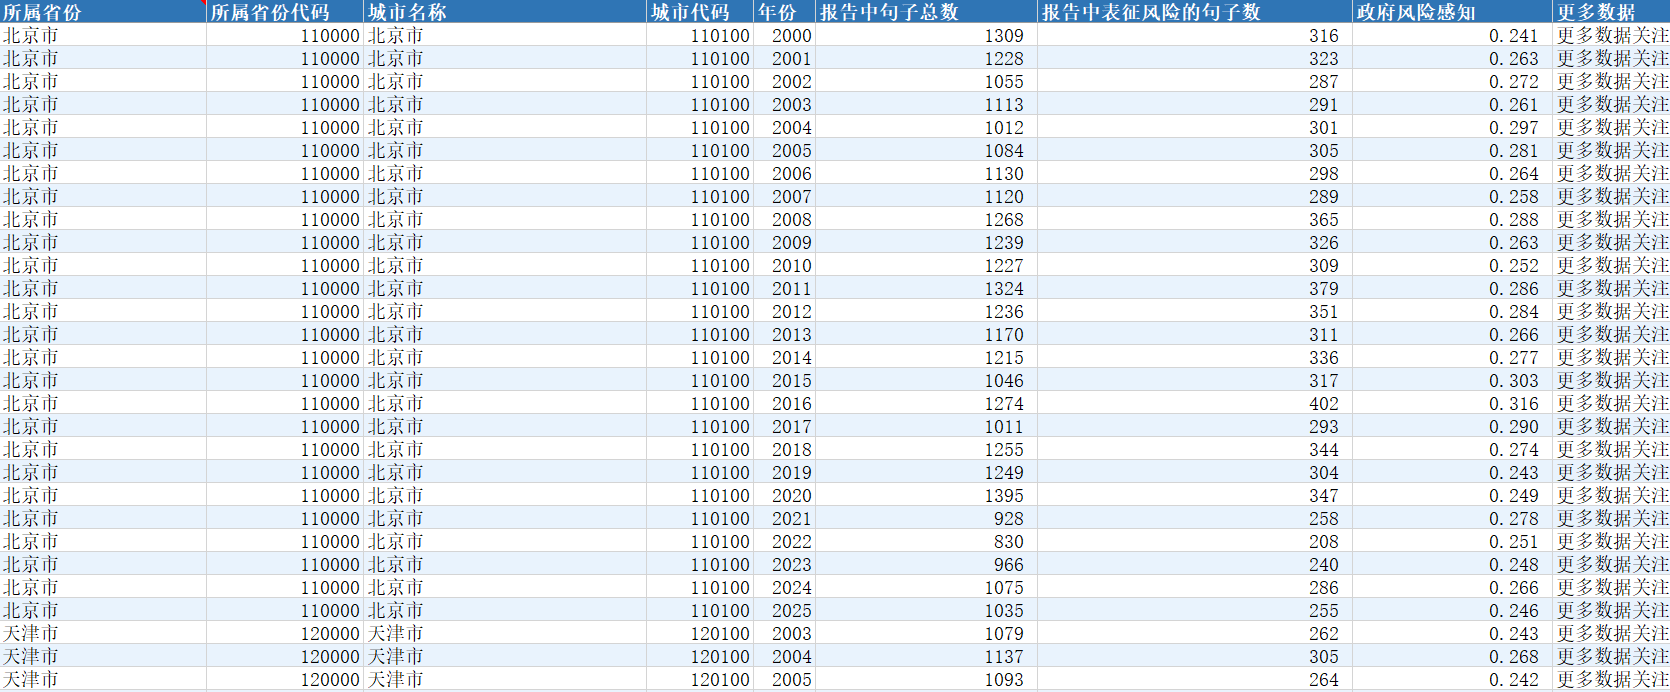Select sentence total 1137

[1004, 656]
